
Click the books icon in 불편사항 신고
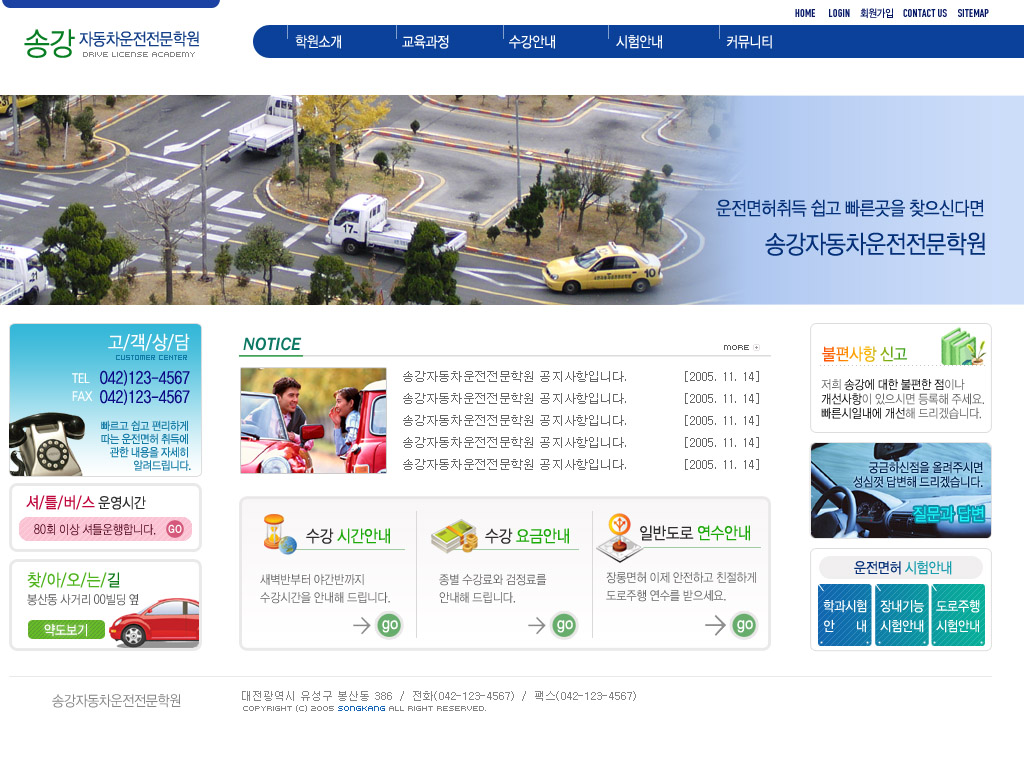tap(962, 347)
